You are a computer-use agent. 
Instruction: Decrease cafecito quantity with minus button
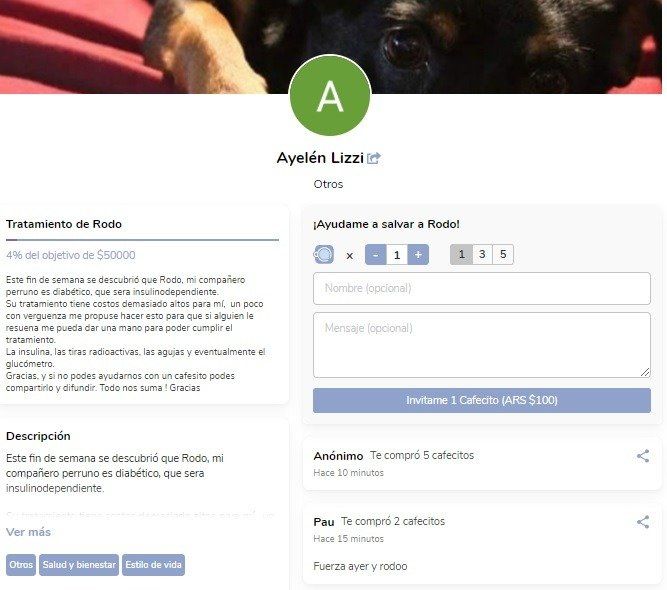[376, 254]
